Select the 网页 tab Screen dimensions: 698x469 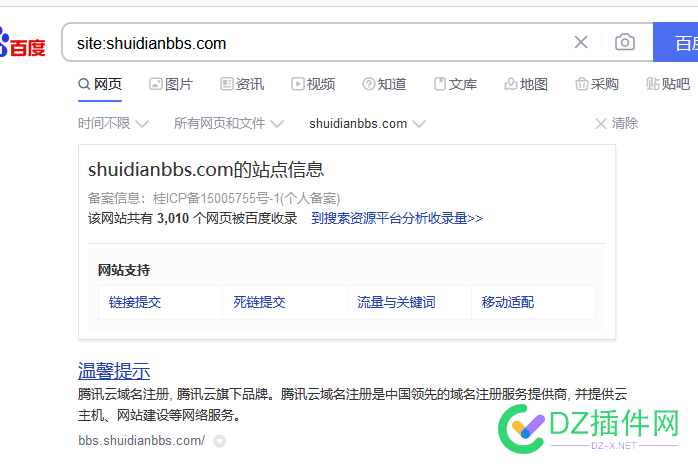[x=100, y=84]
